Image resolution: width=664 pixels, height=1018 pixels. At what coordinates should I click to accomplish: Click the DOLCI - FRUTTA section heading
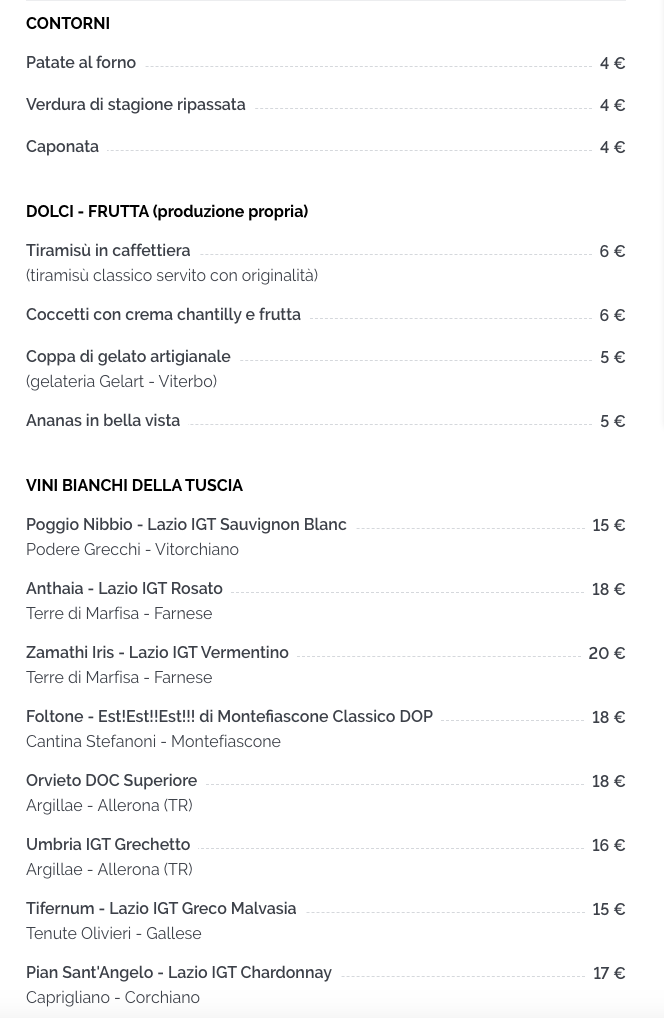tap(167, 212)
